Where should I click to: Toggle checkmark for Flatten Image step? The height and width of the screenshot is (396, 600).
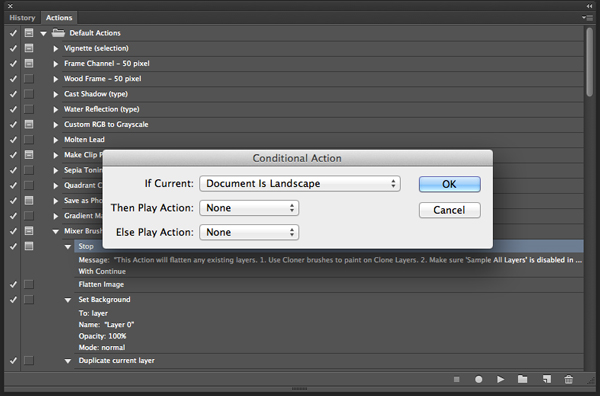[13, 284]
